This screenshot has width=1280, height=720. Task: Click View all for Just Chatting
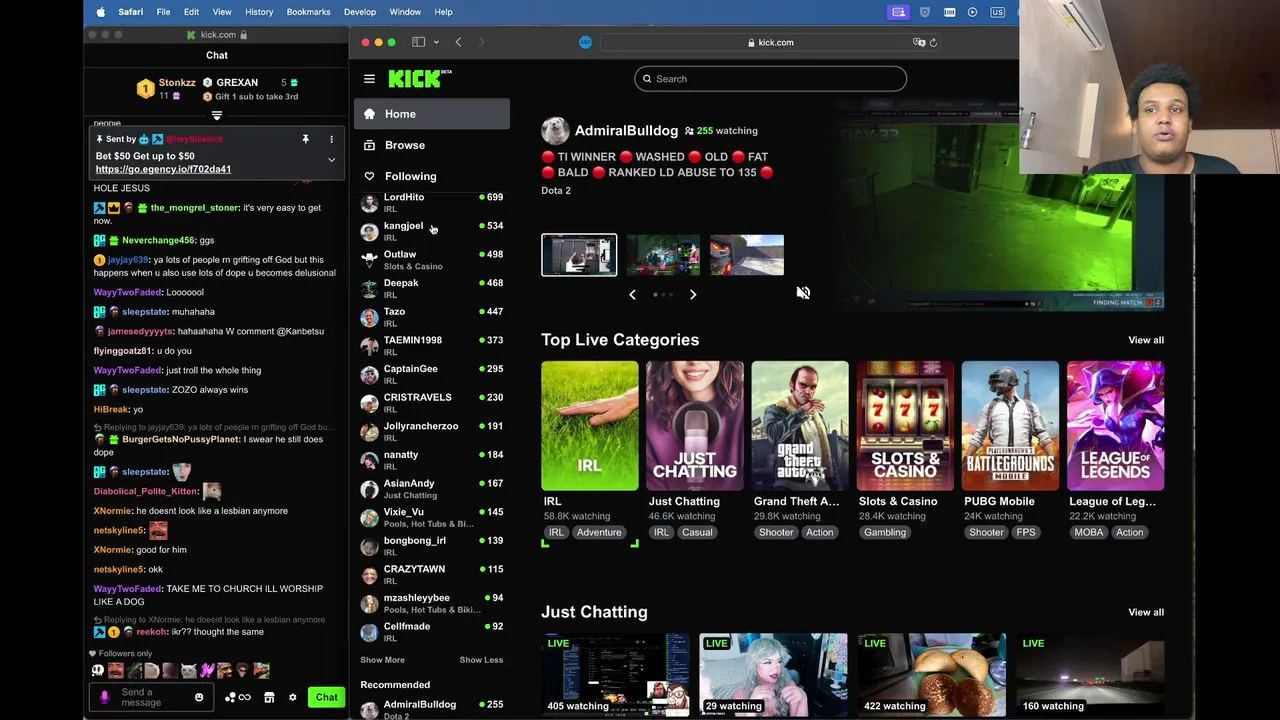point(1146,612)
